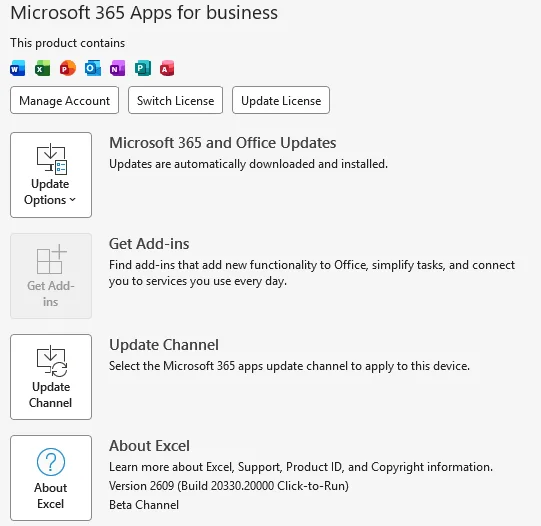Click 'Microsoft 365 Apps for business' title
The height and width of the screenshot is (526, 541).
pos(144,13)
